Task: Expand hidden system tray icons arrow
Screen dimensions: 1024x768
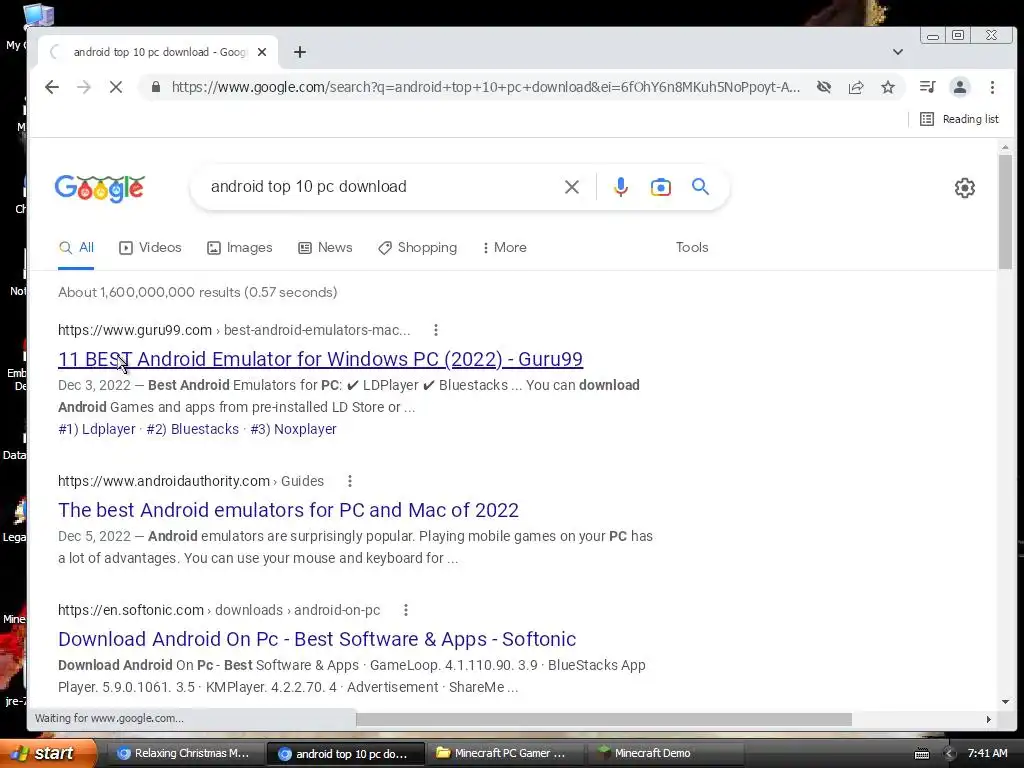Action: pos(949,754)
